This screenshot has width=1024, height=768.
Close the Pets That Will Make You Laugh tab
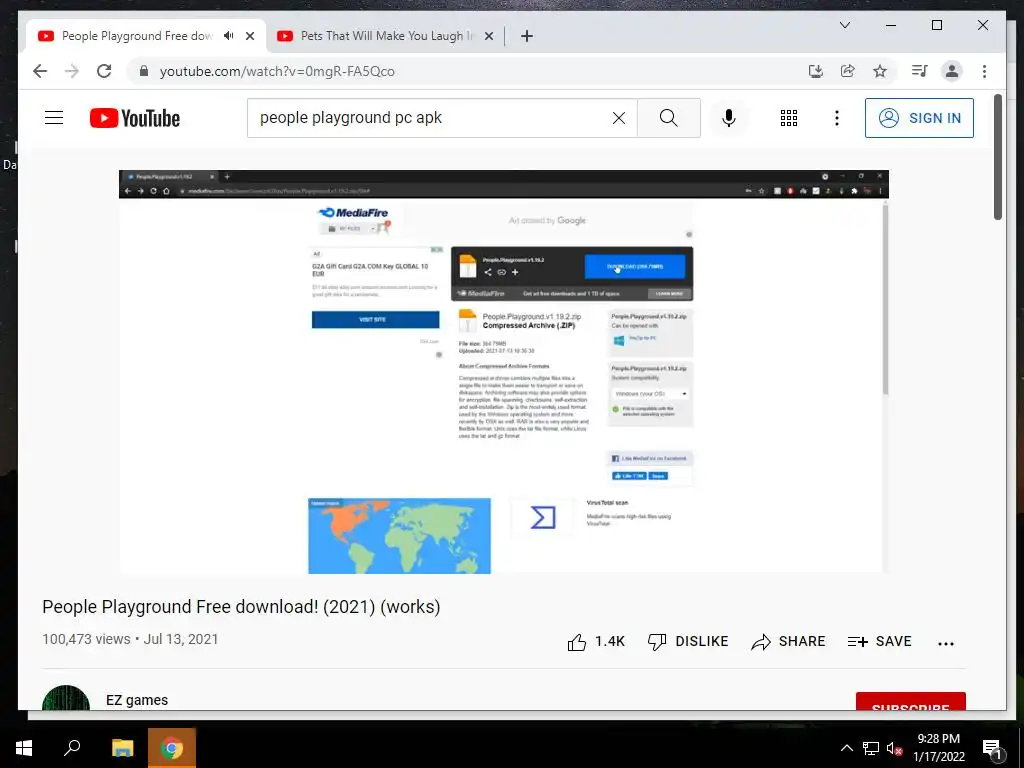click(x=488, y=36)
